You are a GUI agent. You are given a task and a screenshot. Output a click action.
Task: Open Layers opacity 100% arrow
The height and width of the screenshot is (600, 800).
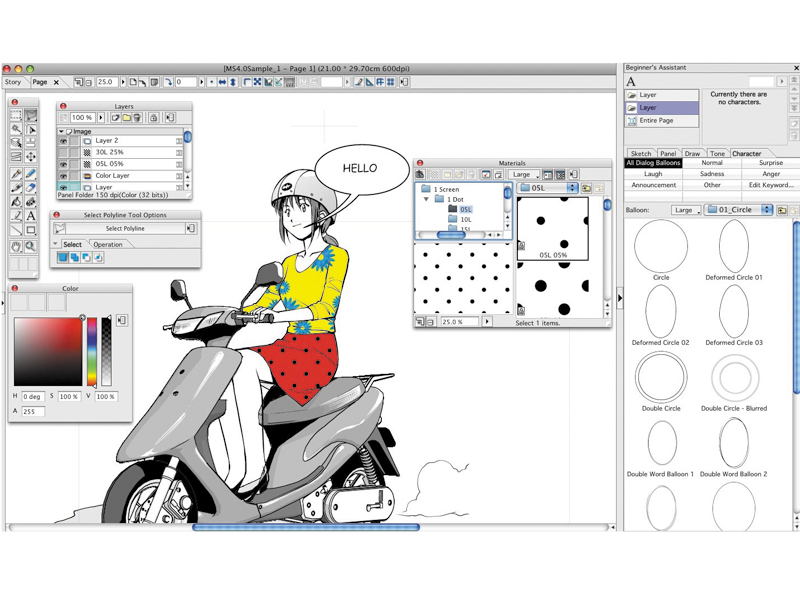tap(101, 118)
